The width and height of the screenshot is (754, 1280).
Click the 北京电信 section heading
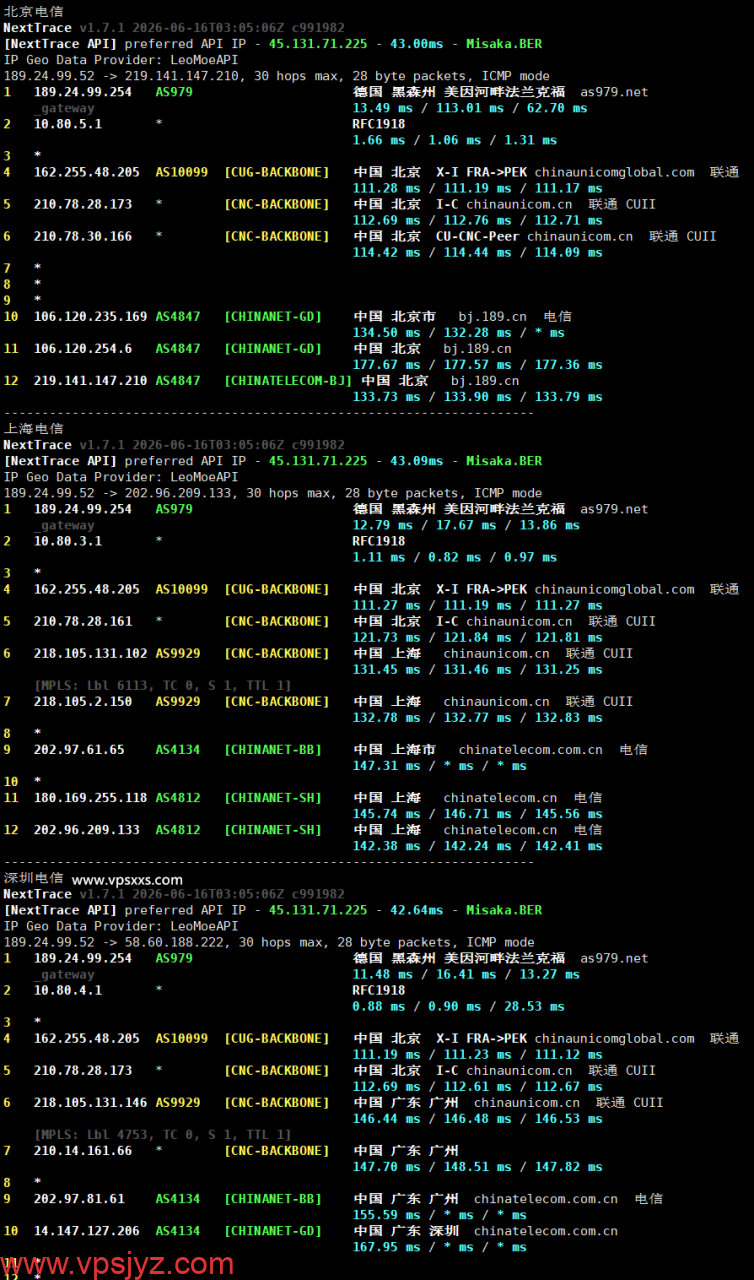pyautogui.click(x=33, y=11)
